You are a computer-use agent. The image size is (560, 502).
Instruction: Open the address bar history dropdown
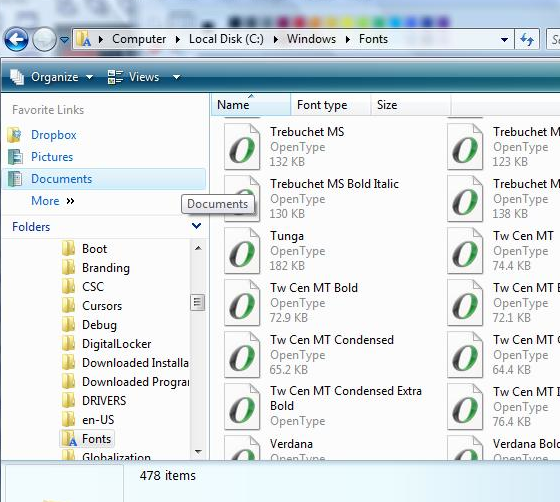pos(504,39)
